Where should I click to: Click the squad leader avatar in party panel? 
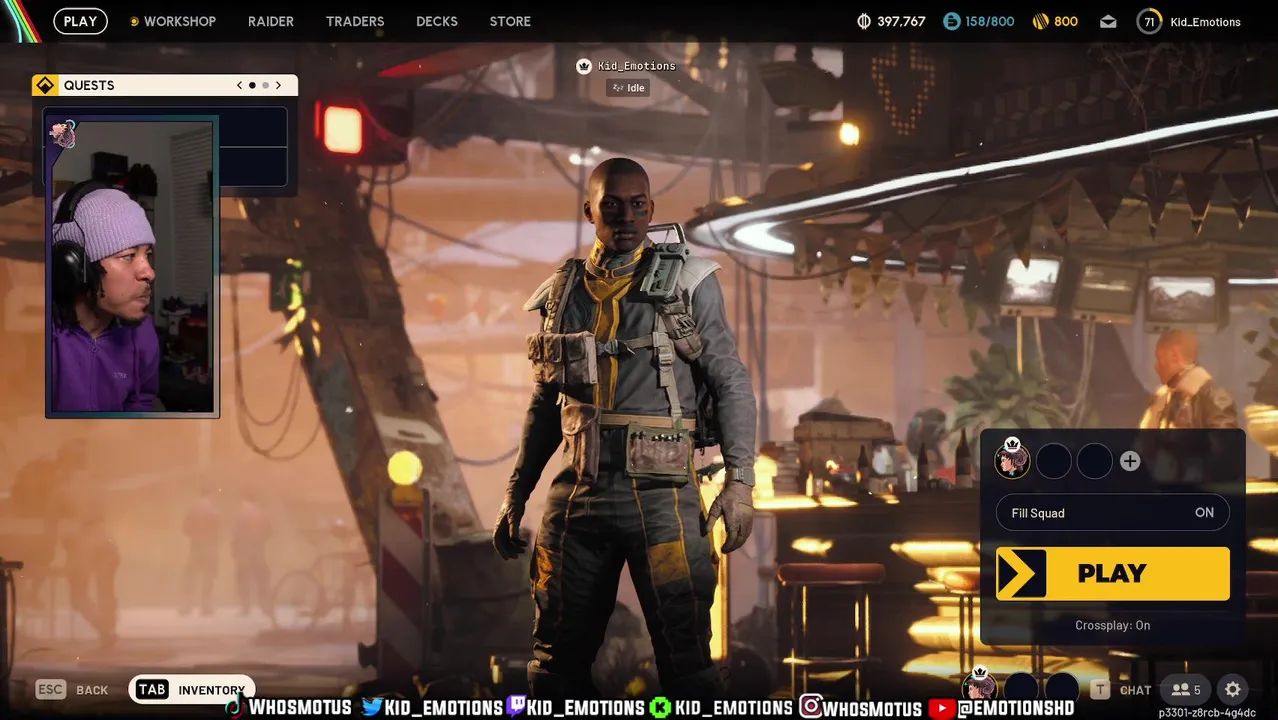coord(1012,459)
